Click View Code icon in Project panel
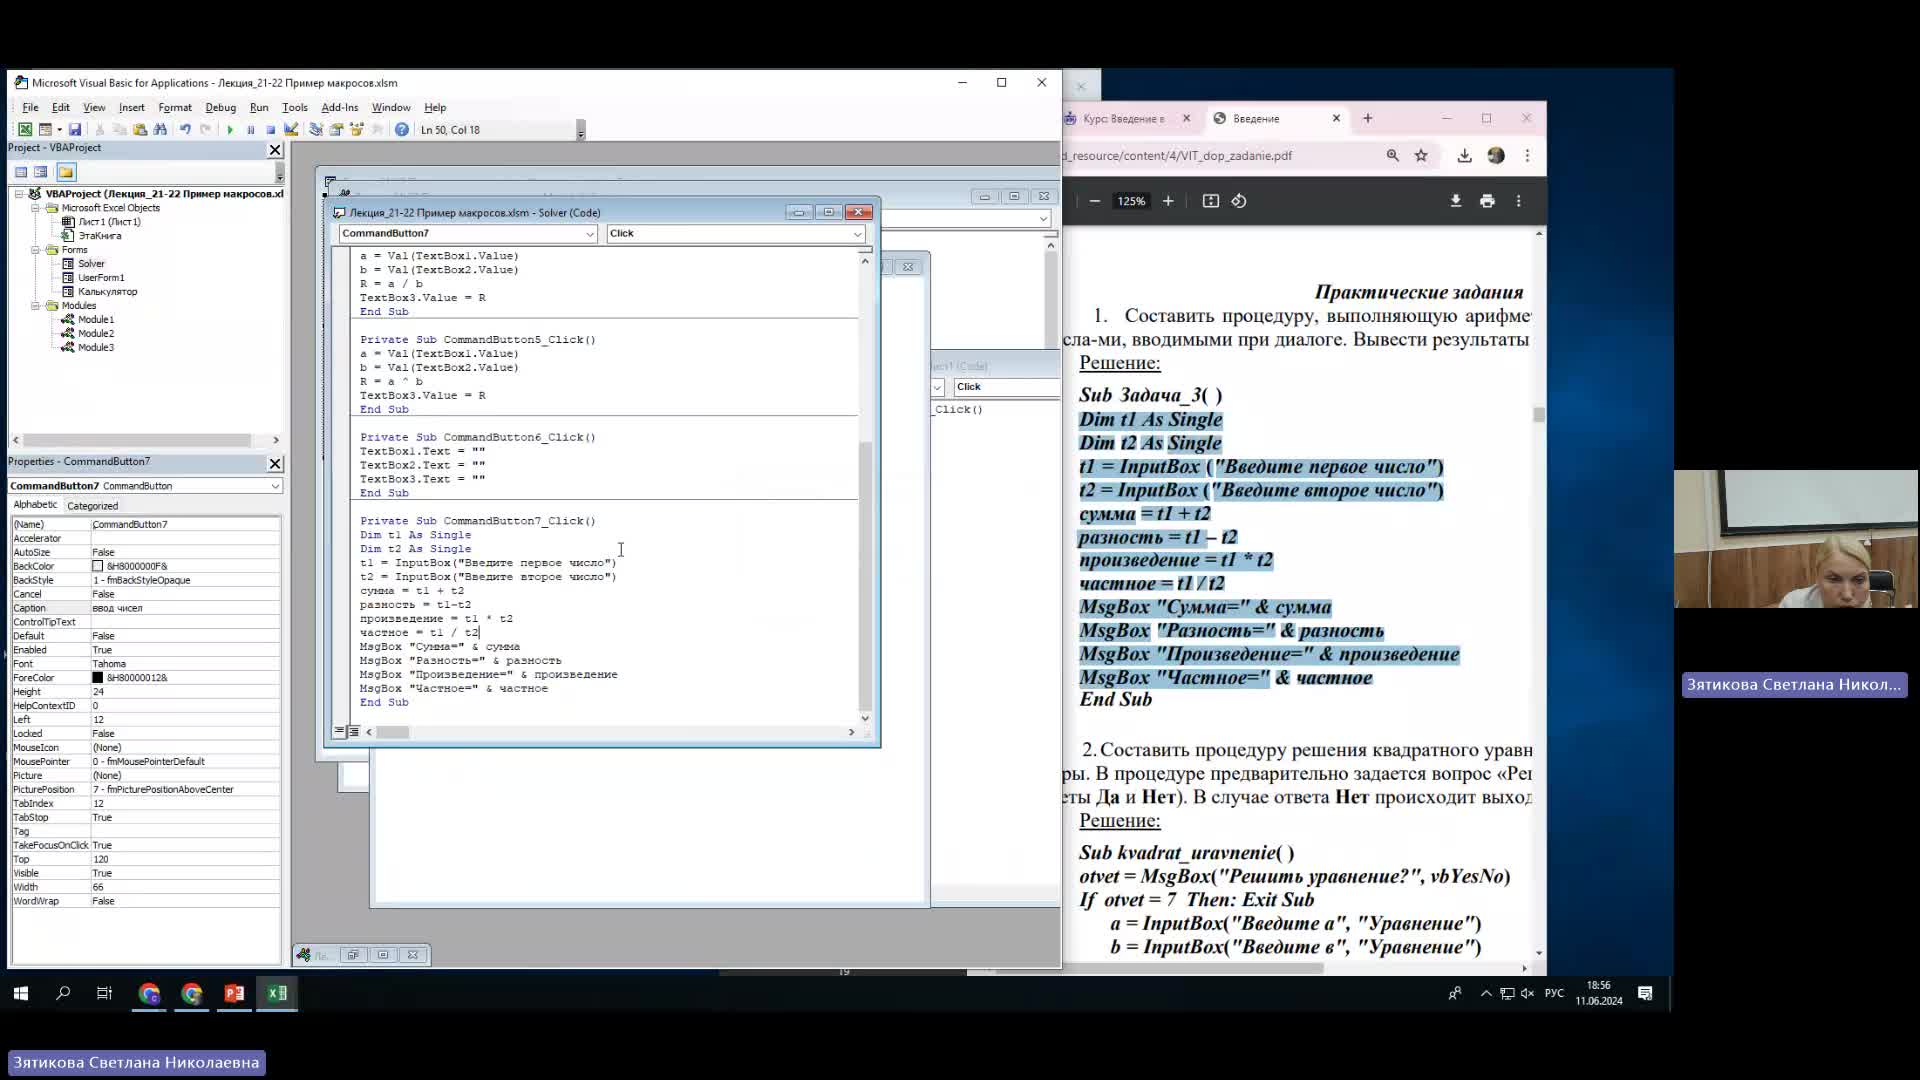Screen dimensions: 1920x1080 21,172
